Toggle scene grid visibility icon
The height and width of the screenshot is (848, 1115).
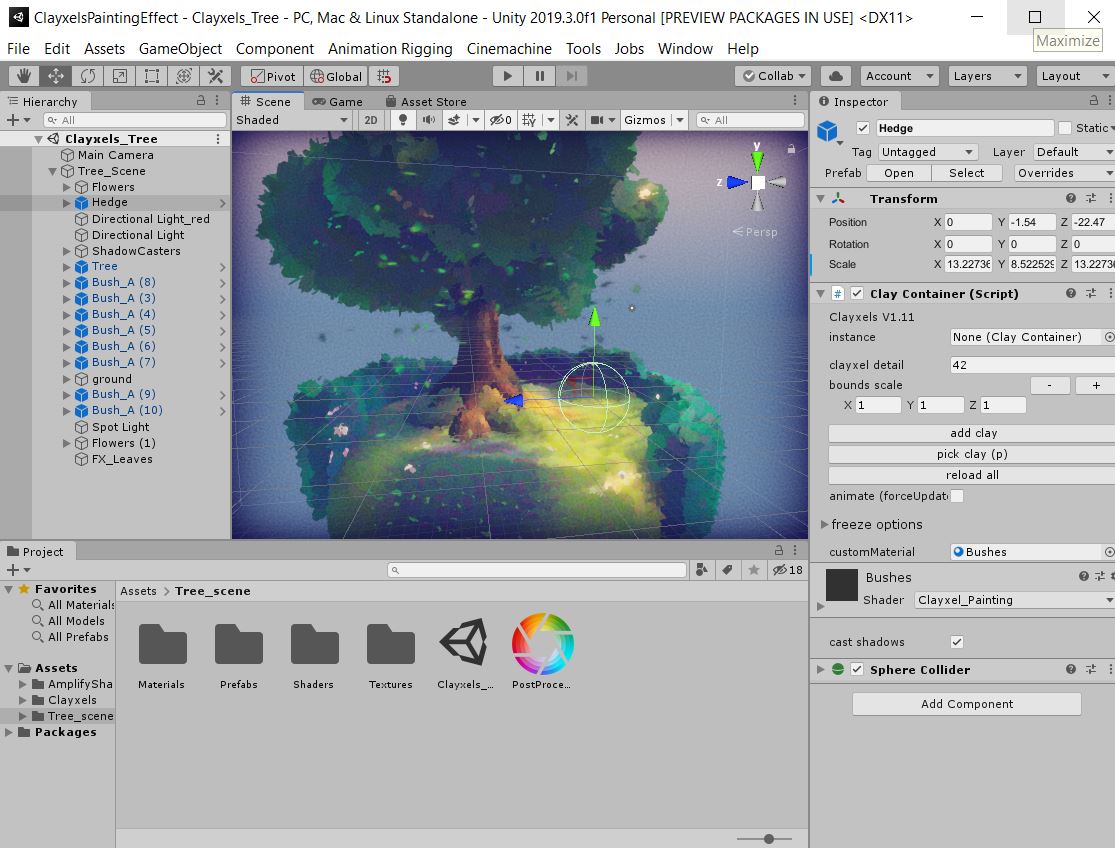pyautogui.click(x=529, y=120)
